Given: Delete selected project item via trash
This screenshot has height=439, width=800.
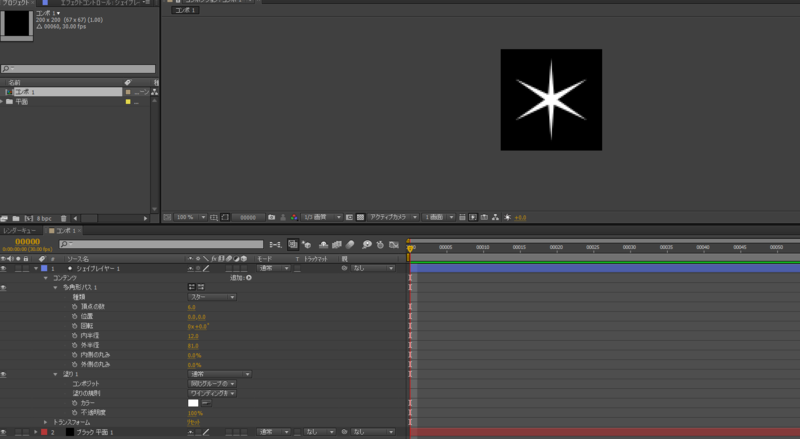Looking at the screenshot, I should tap(63, 218).
